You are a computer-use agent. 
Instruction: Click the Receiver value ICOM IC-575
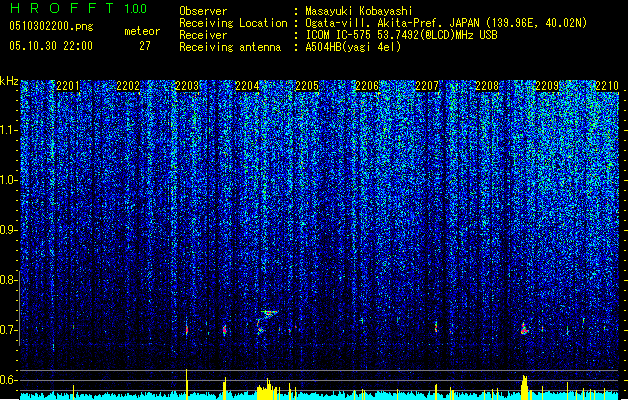339,35
